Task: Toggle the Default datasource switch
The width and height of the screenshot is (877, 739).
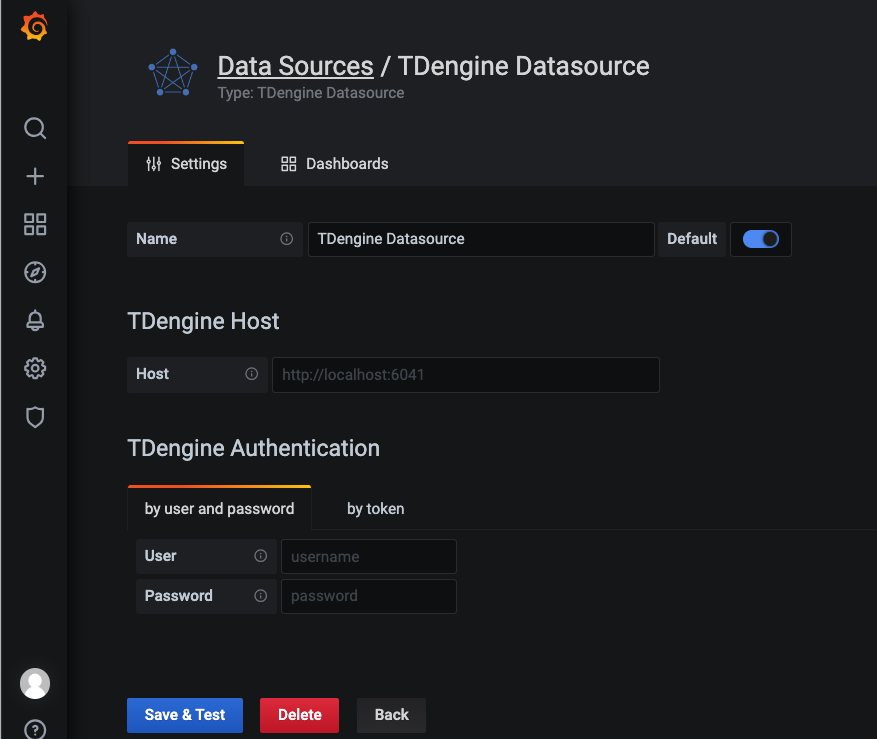Action: [x=761, y=239]
